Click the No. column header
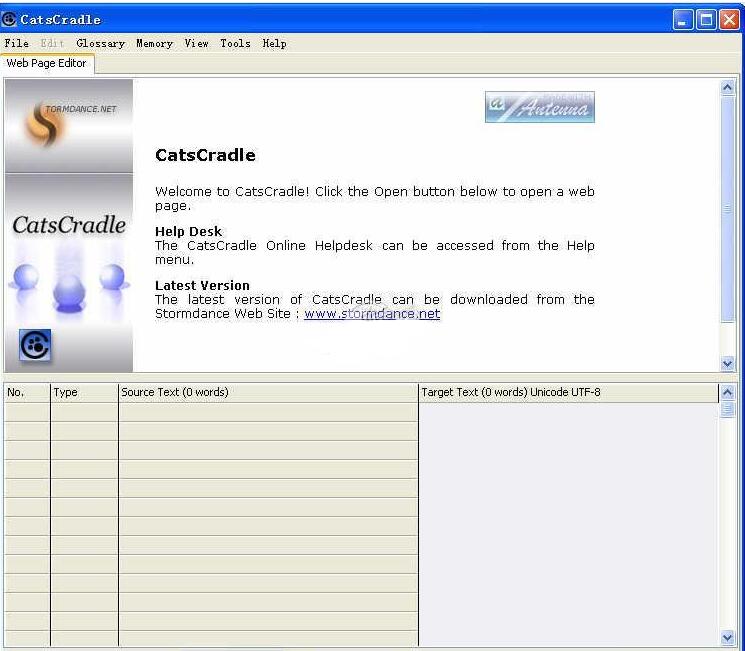 [x=27, y=393]
